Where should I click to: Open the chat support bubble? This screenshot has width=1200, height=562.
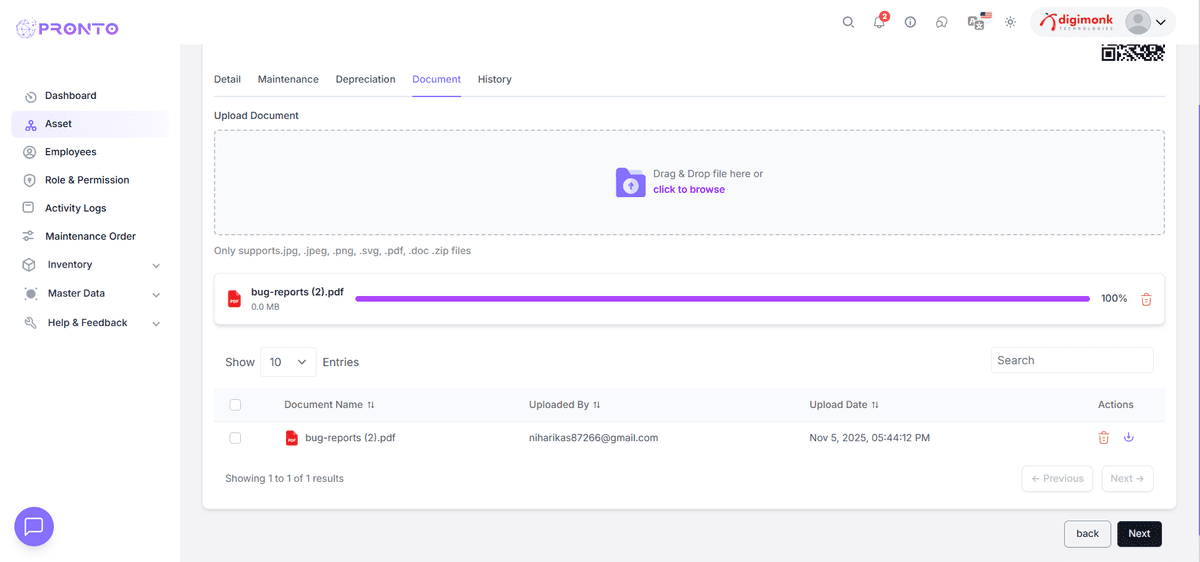[x=34, y=526]
